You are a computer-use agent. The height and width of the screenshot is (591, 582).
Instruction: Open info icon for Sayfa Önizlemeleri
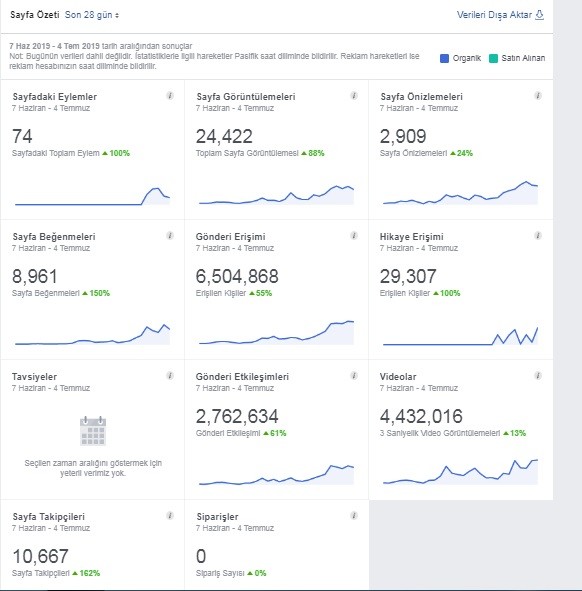[x=538, y=96]
